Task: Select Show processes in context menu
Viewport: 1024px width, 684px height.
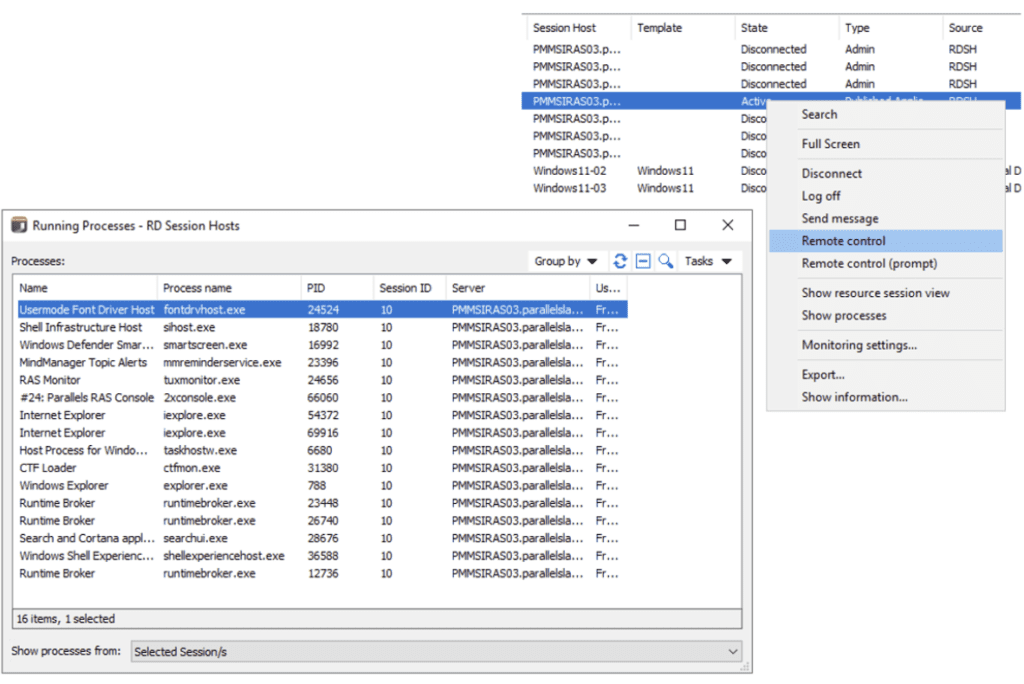Action: click(x=844, y=315)
